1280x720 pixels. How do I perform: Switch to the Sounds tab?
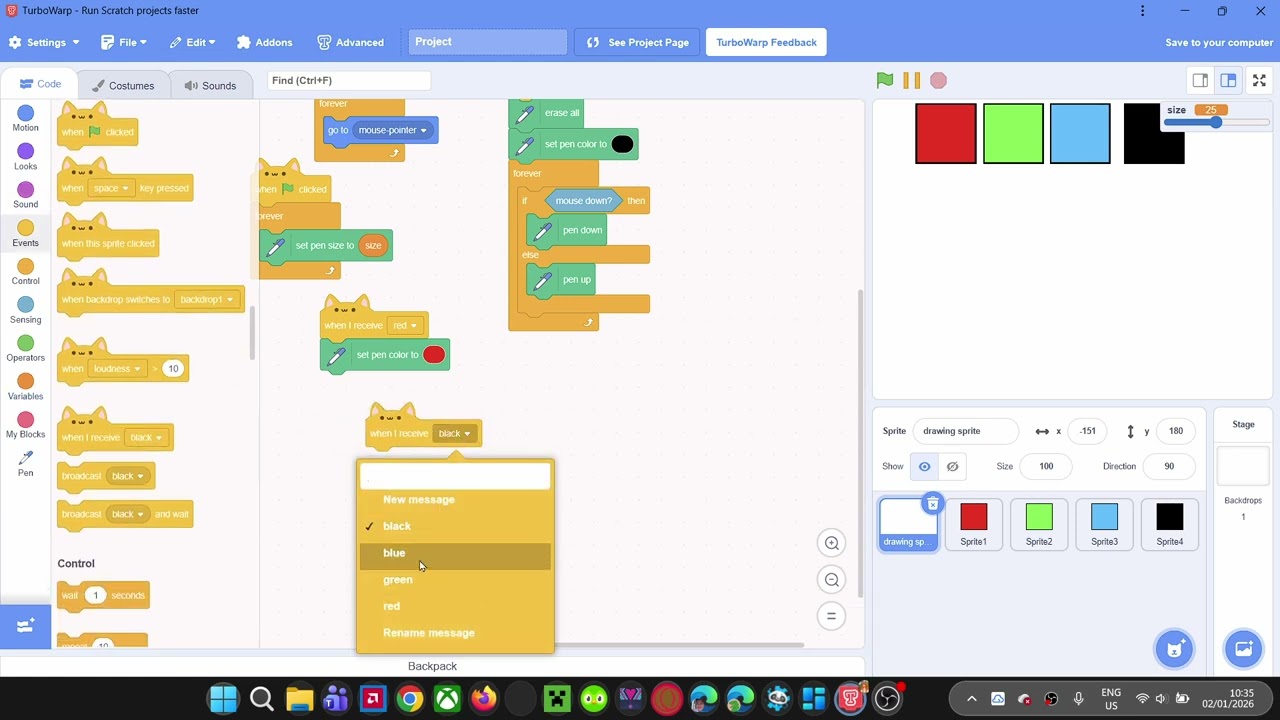point(210,85)
